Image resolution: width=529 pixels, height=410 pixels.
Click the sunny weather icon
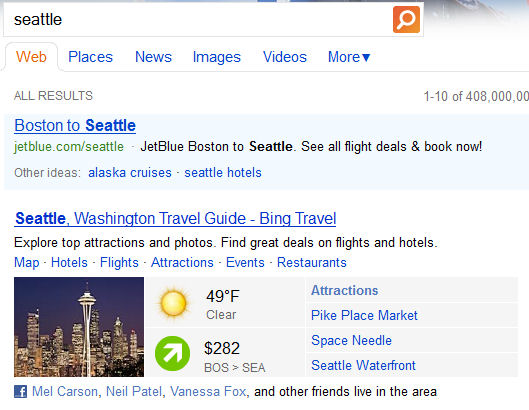(x=173, y=303)
